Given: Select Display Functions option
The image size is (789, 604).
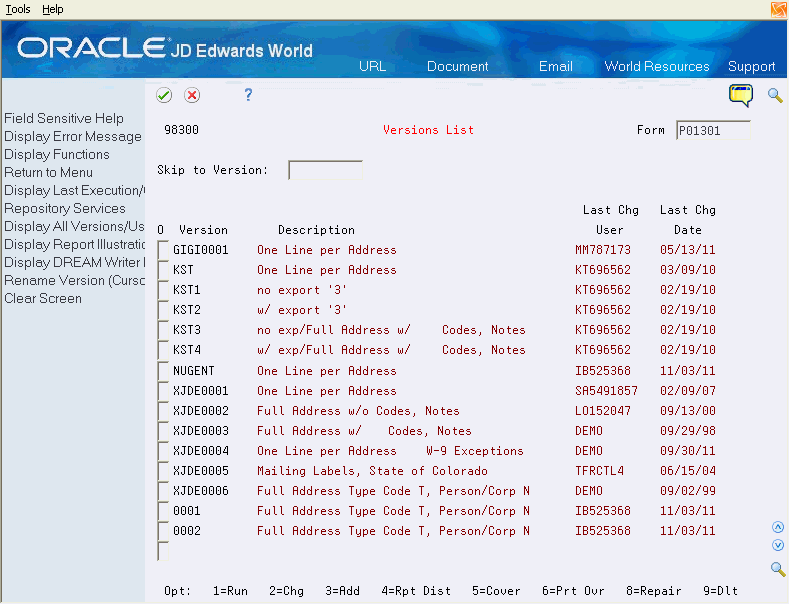Looking at the screenshot, I should (x=57, y=155).
